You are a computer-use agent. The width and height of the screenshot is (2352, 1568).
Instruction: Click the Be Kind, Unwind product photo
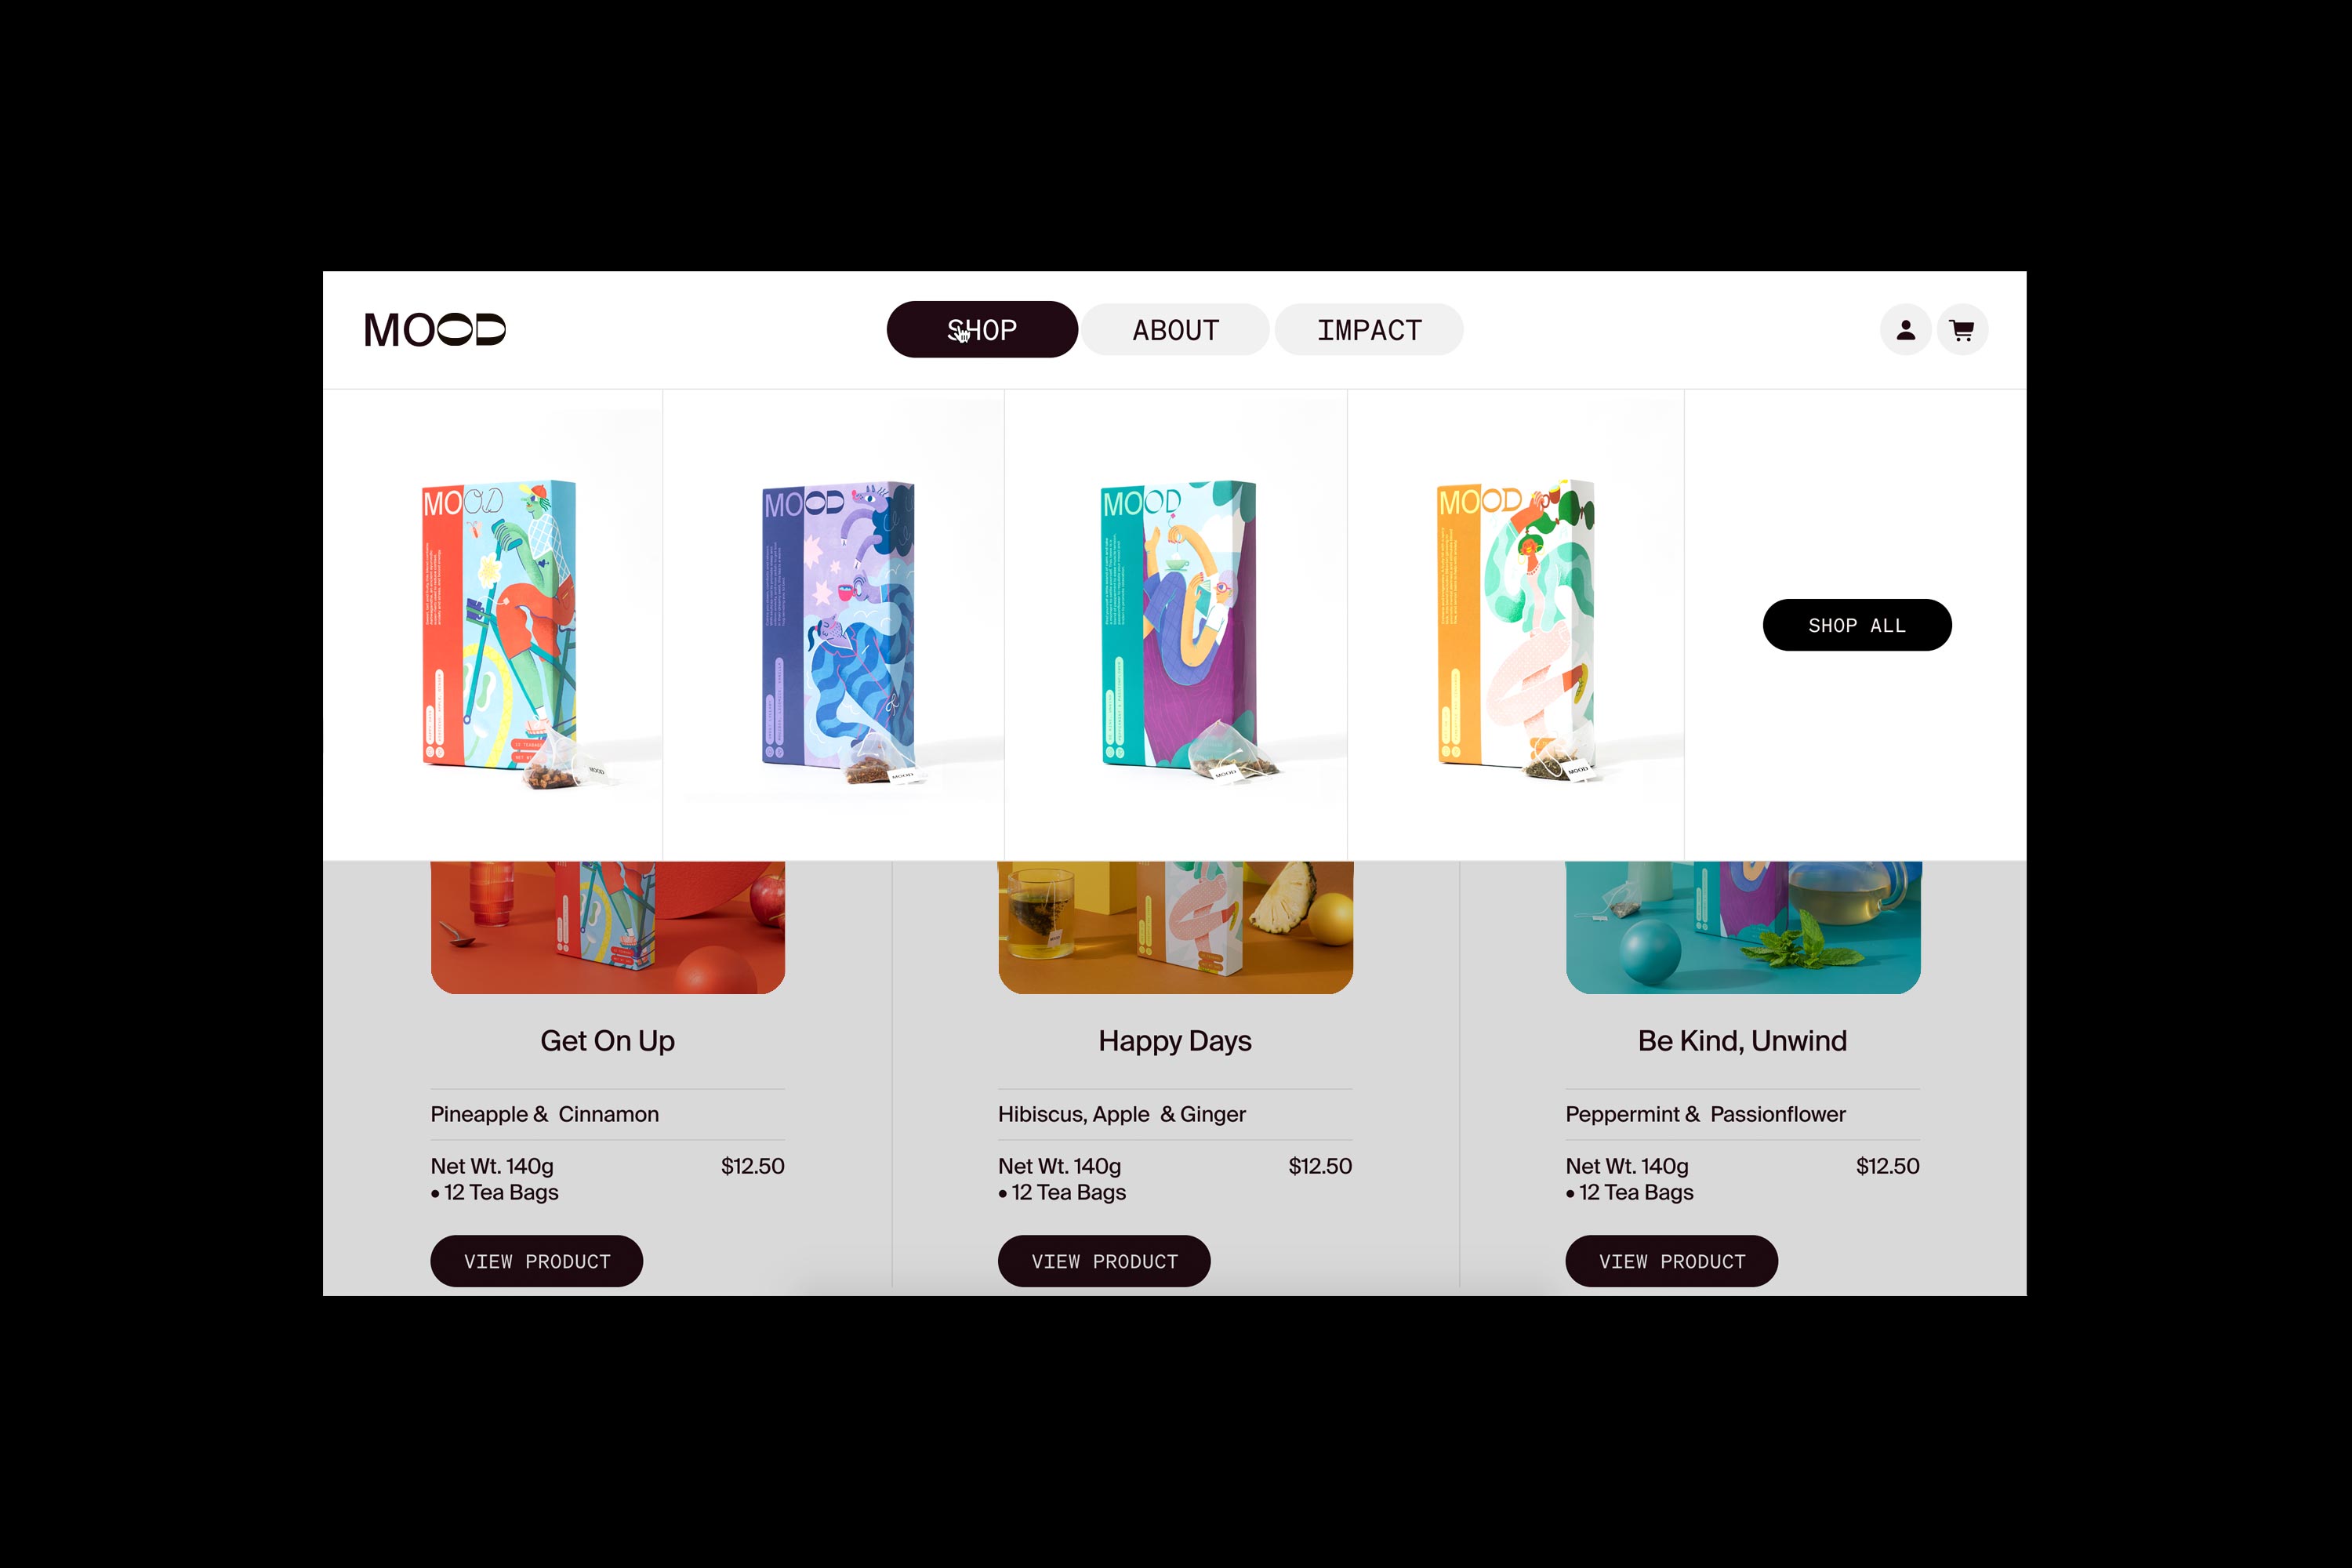click(x=1743, y=927)
